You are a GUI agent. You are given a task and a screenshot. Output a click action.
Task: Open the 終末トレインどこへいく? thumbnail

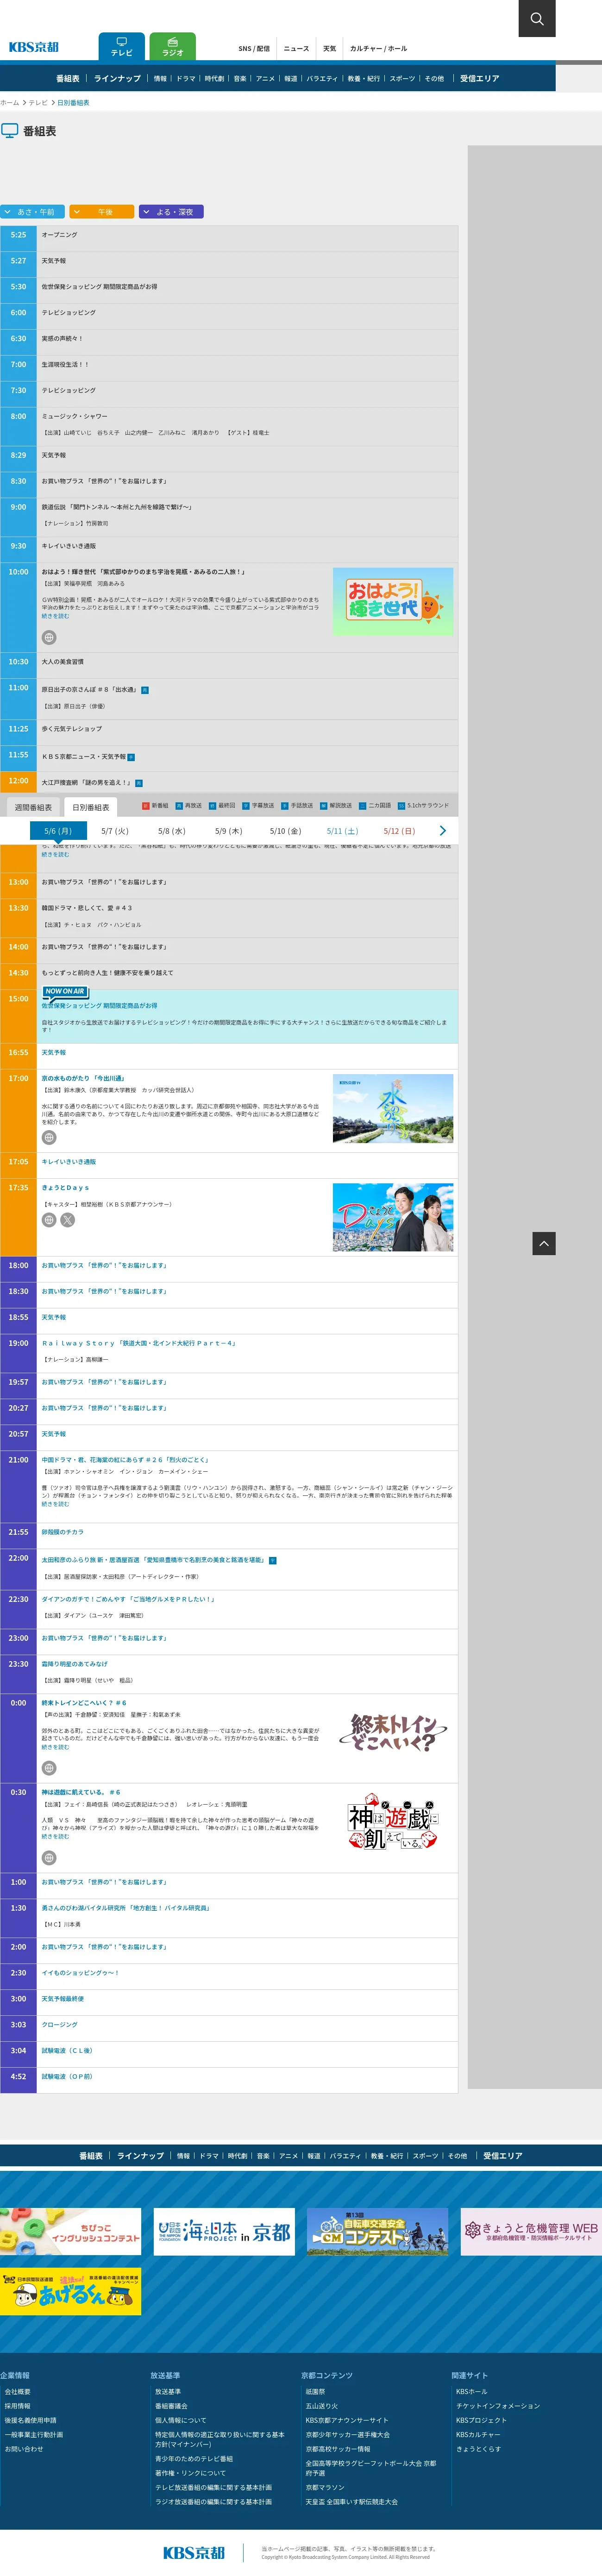point(393,1733)
